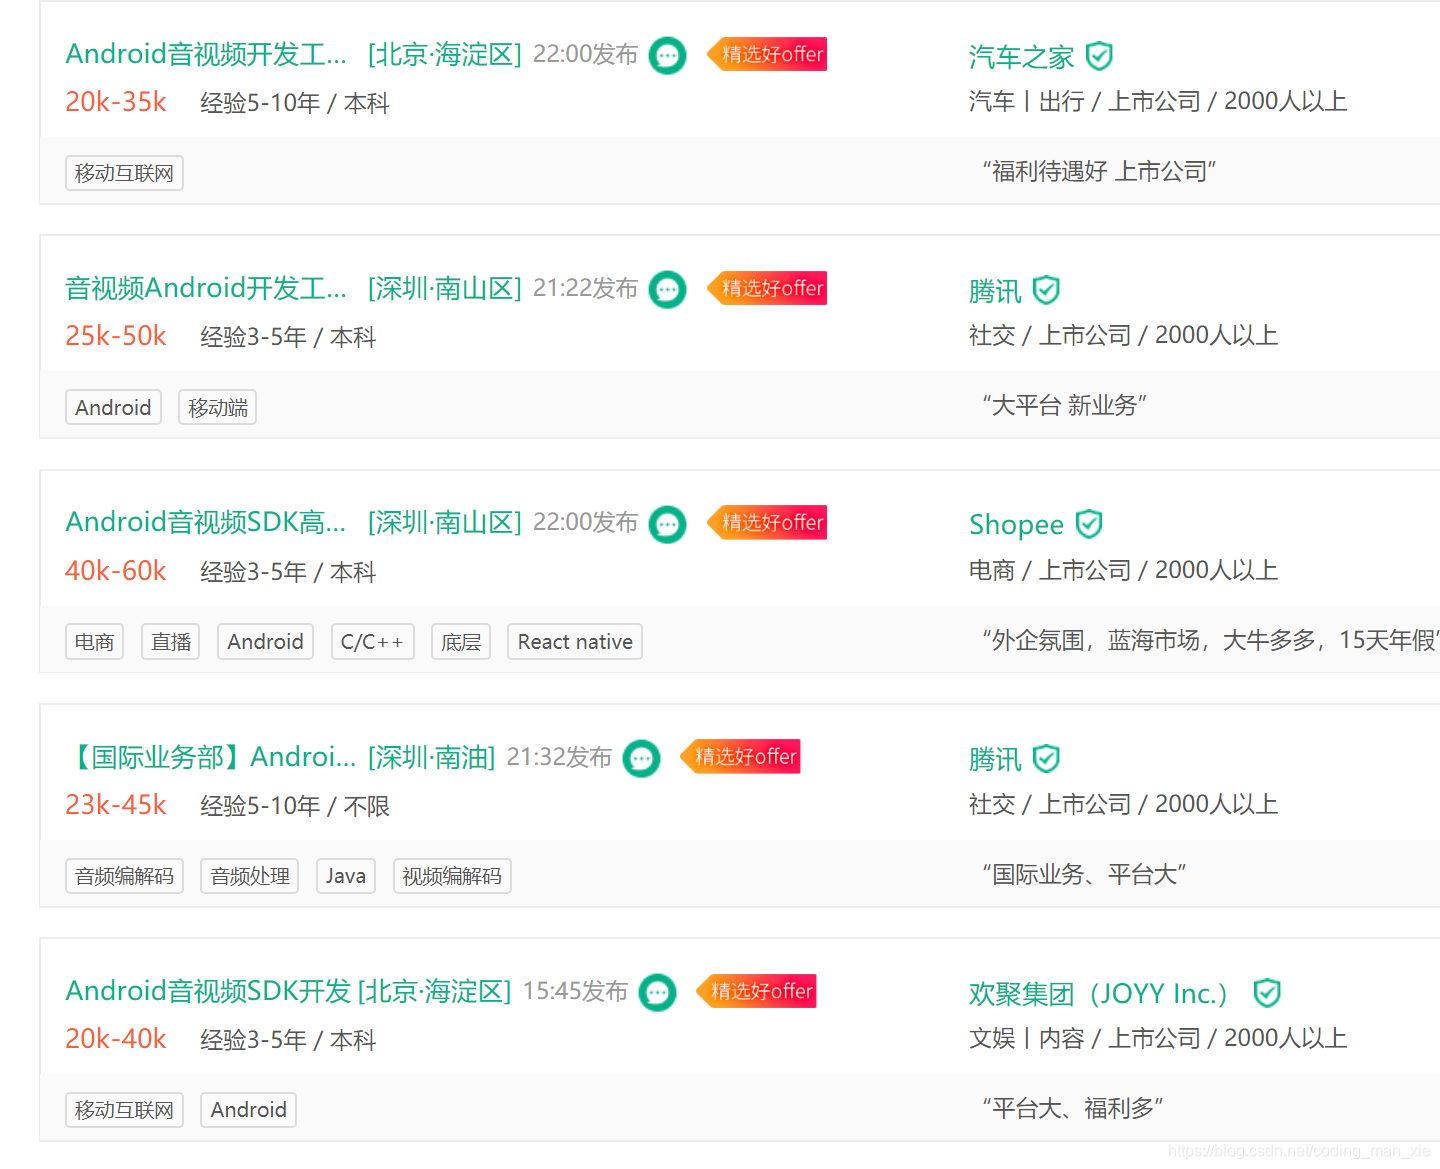
Task: Click 经验5-10年 / 不限 requirement text
Action: (x=295, y=806)
